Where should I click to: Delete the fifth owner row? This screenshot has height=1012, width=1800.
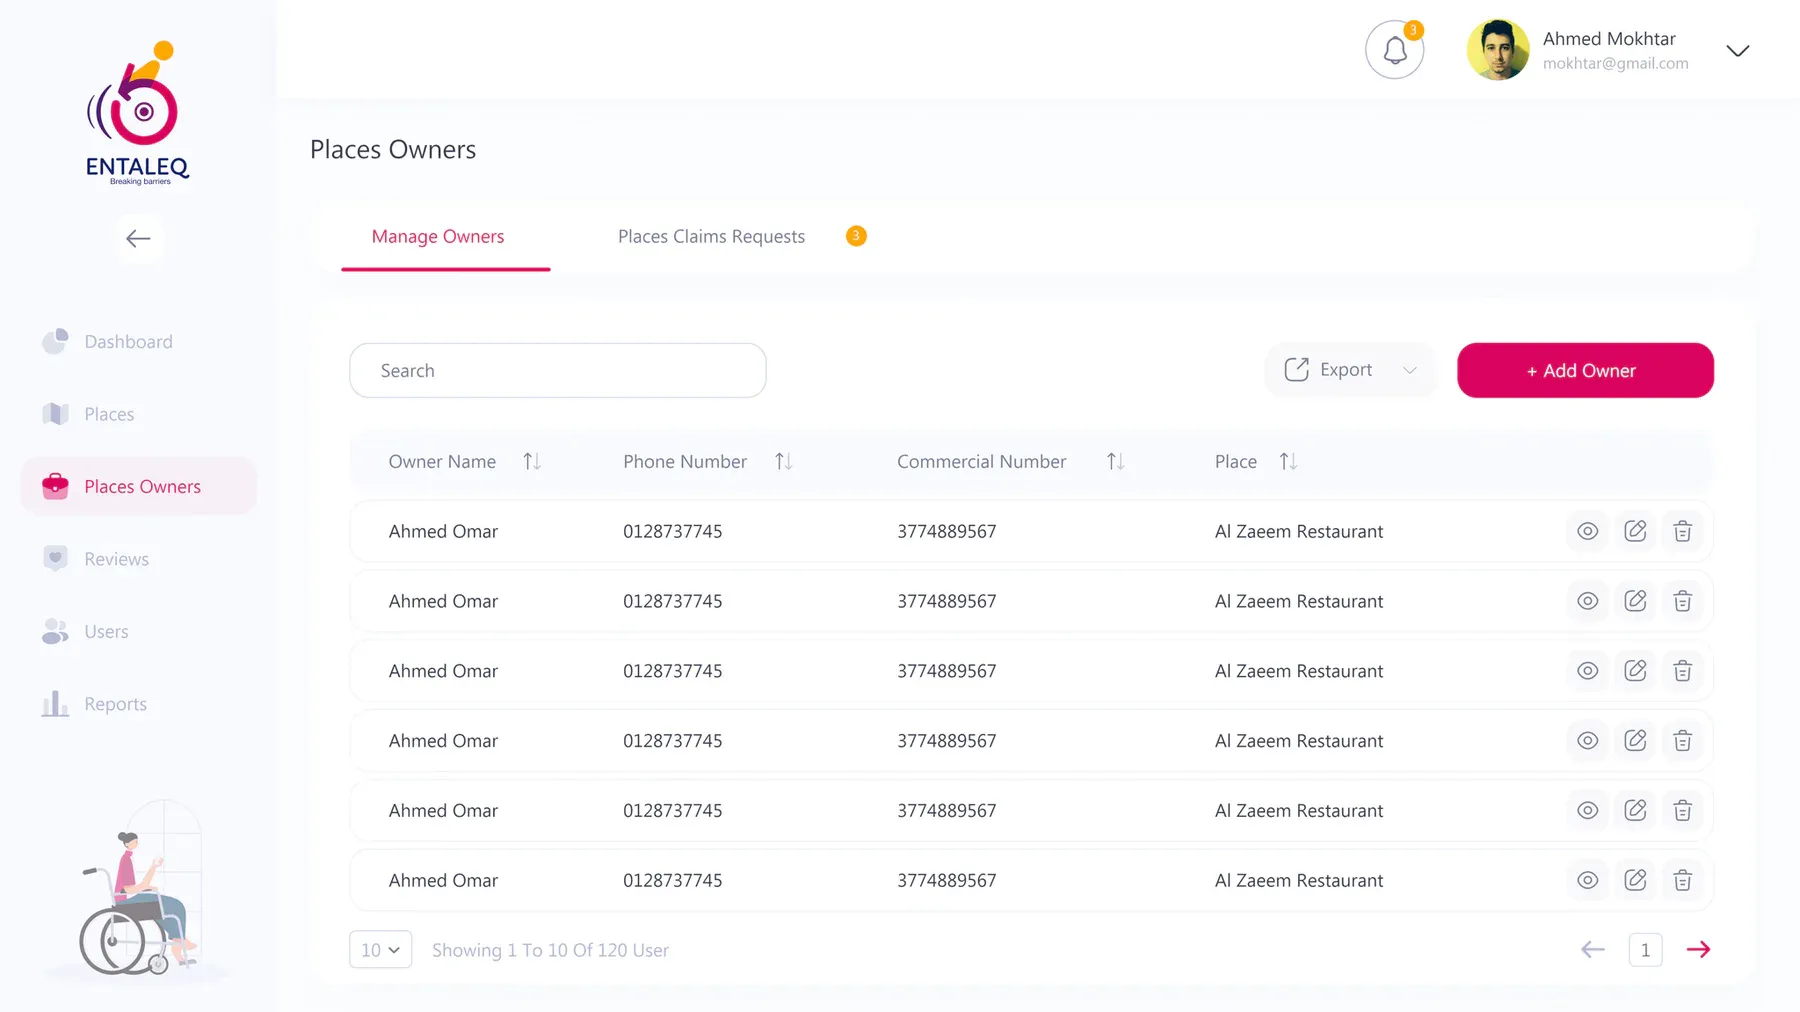pyautogui.click(x=1683, y=811)
